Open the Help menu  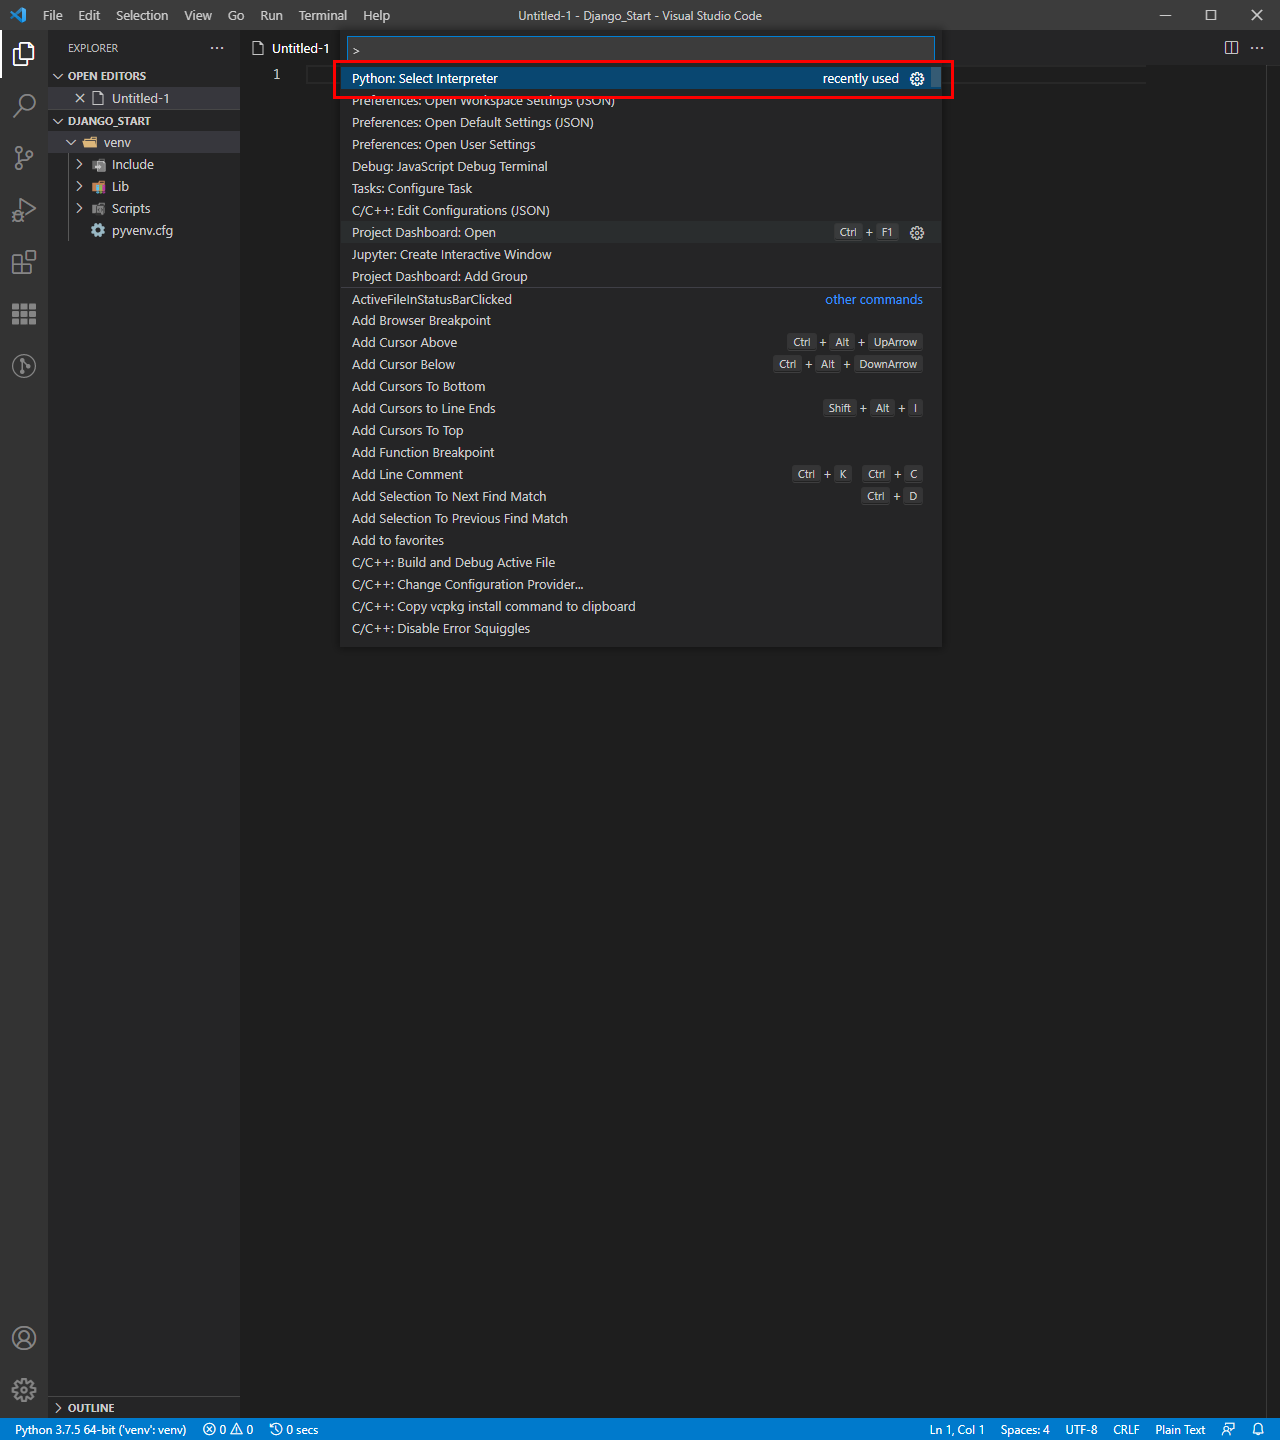[377, 15]
